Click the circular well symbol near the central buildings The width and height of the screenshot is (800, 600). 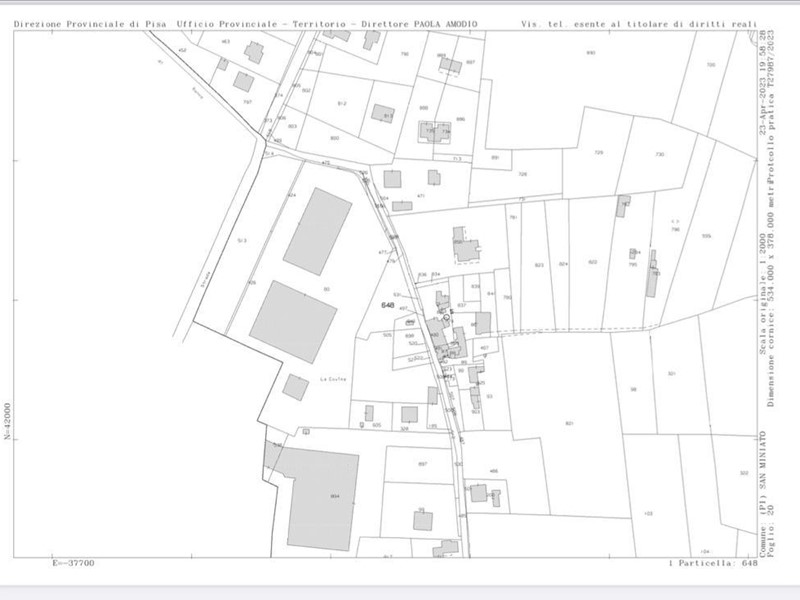[446, 317]
